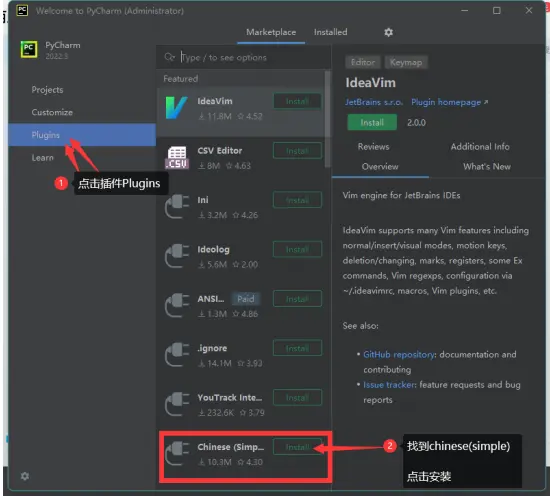Open the Reviews tab
The width and height of the screenshot is (550, 496).
coord(373,147)
